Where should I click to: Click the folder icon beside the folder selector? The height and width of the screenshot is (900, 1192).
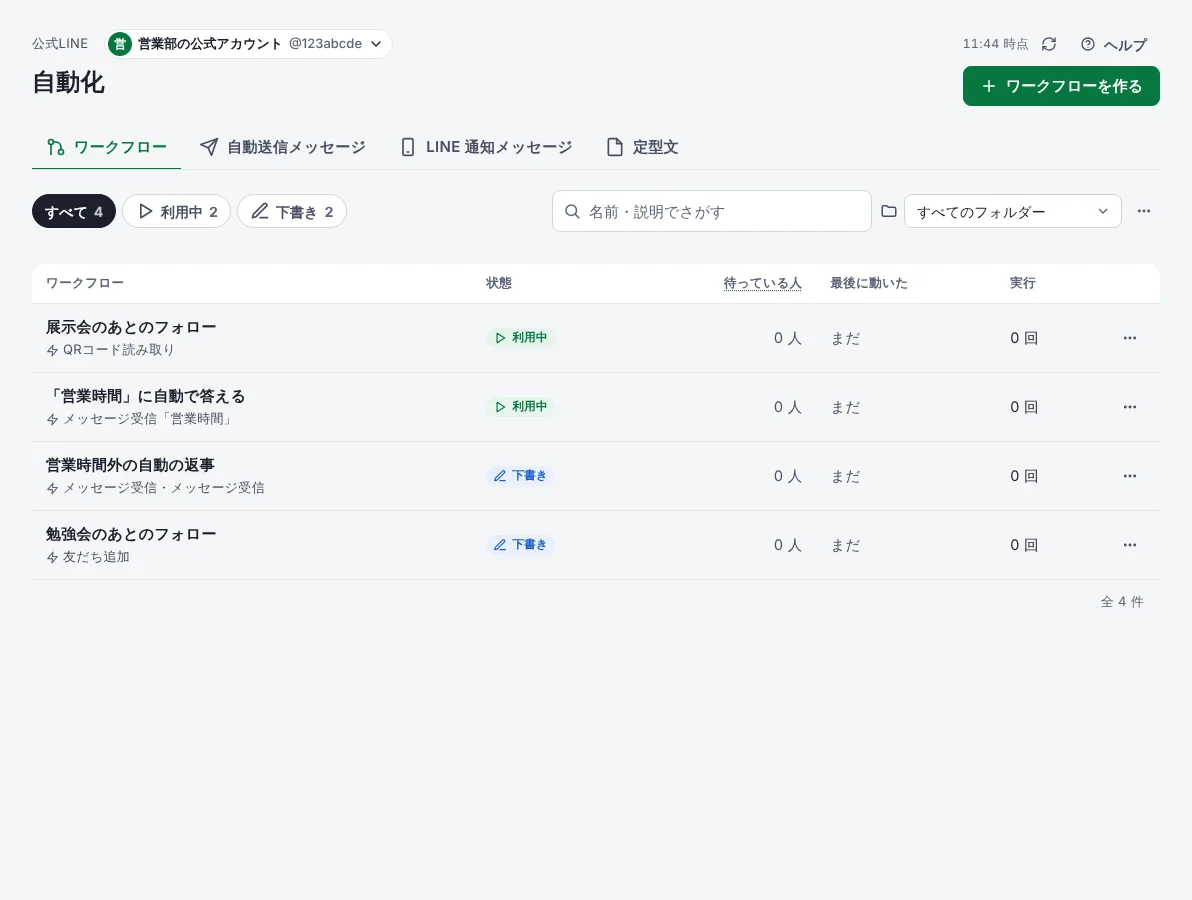pos(889,211)
